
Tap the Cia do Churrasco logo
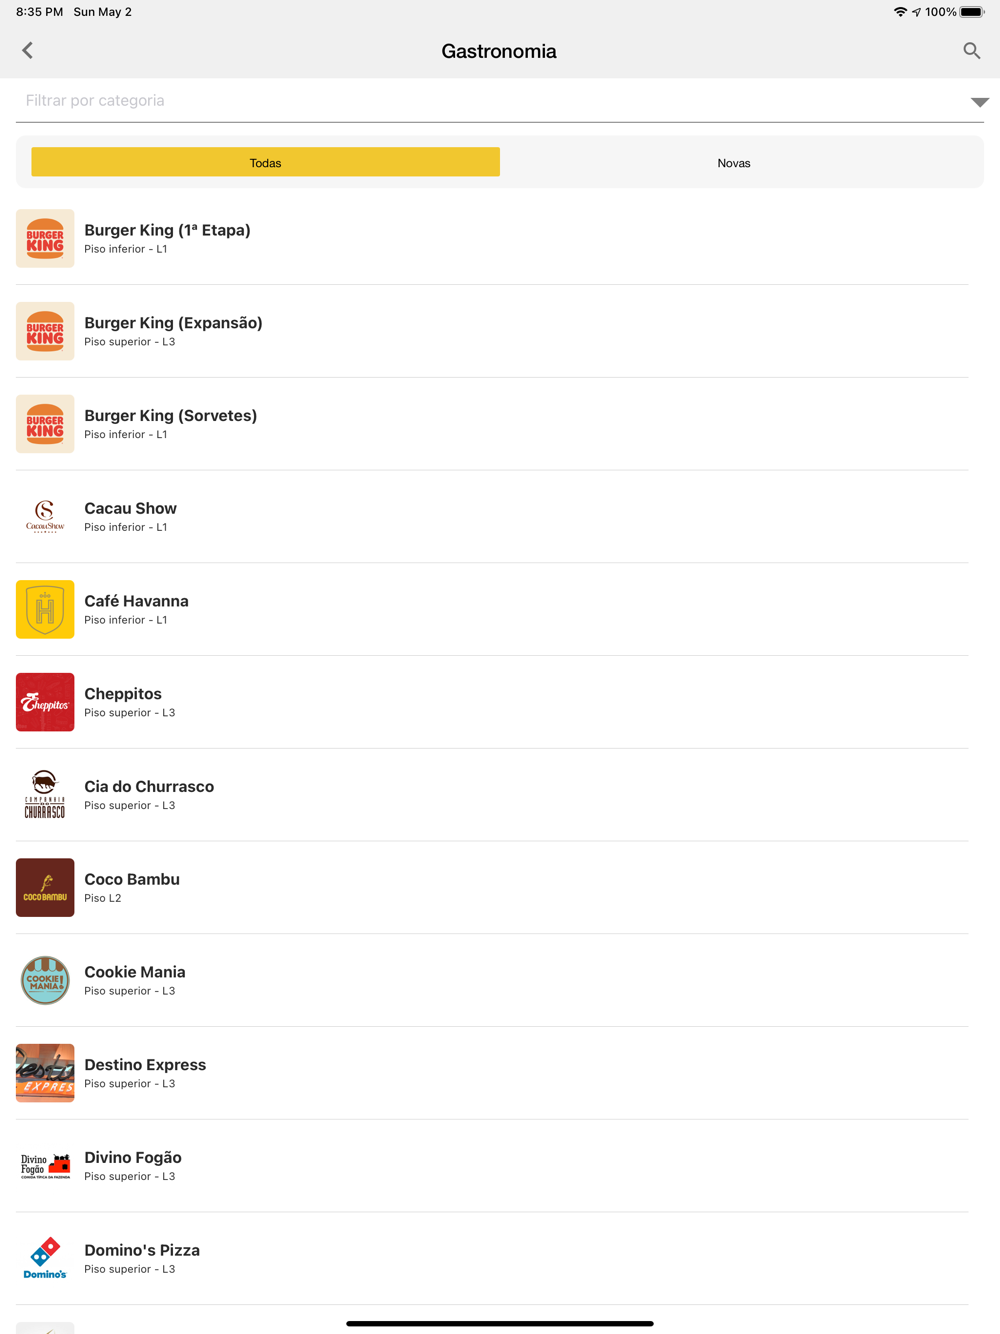coord(45,795)
